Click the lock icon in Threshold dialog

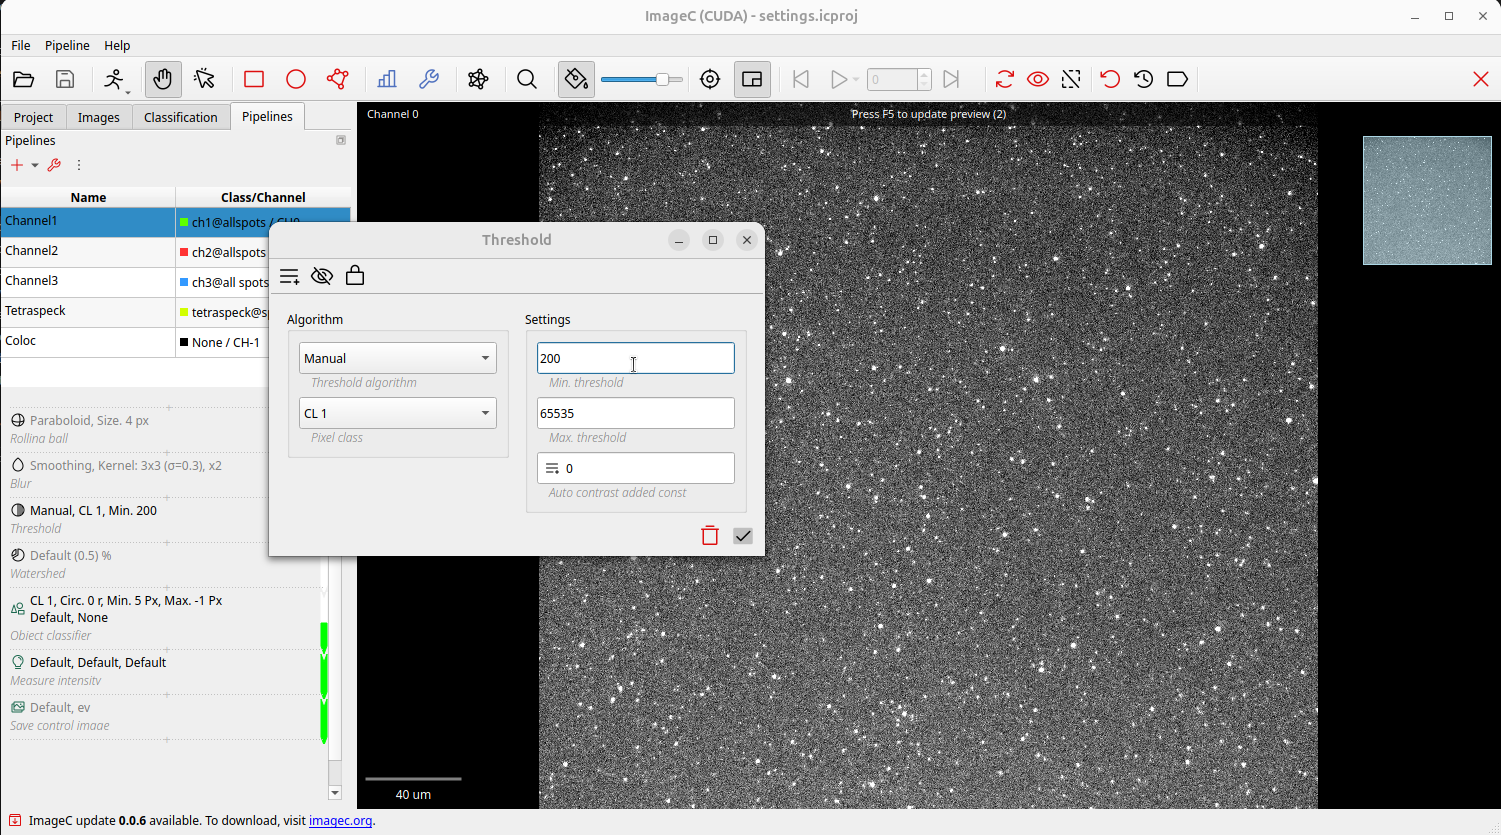355,276
